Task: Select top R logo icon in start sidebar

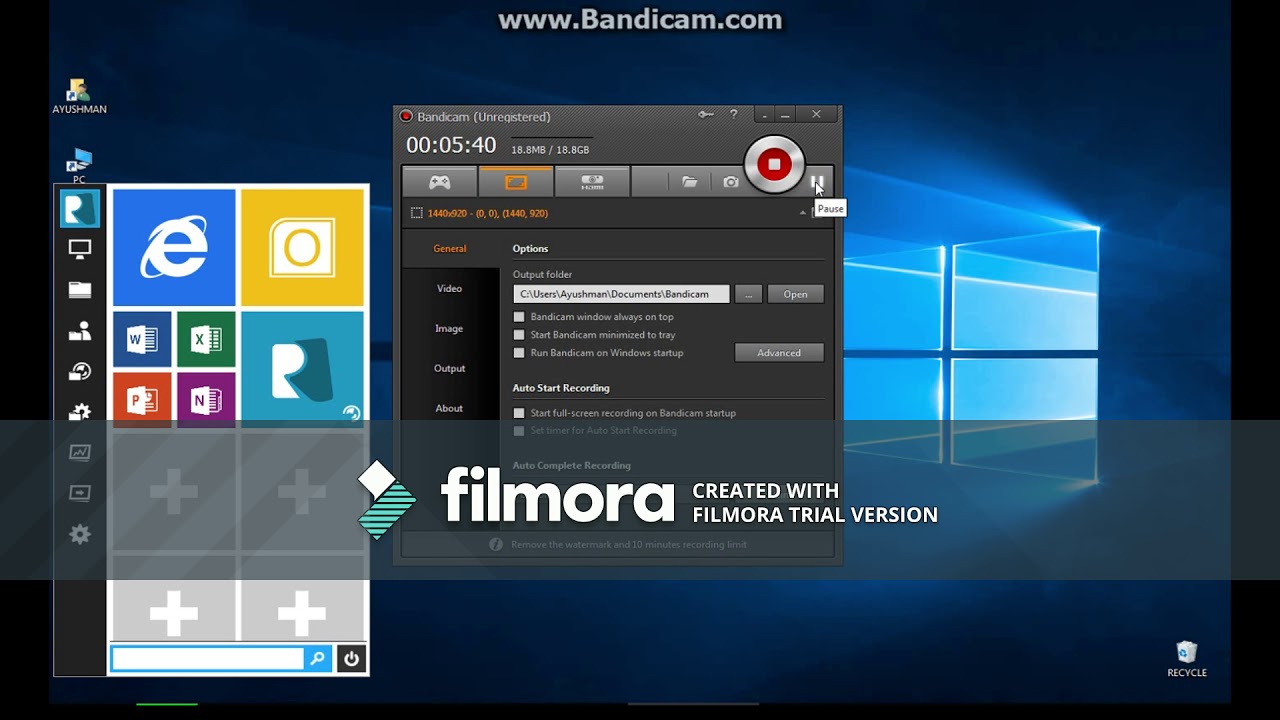Action: point(80,209)
